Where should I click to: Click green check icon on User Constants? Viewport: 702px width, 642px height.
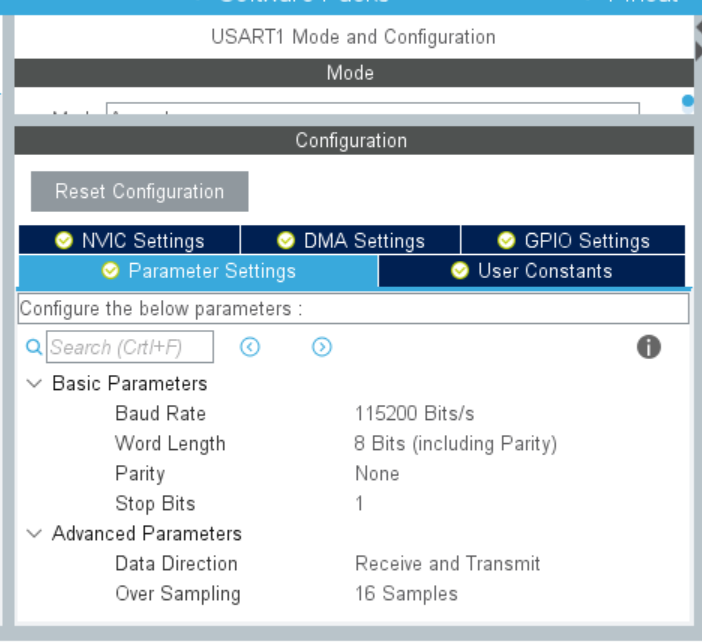point(460,271)
